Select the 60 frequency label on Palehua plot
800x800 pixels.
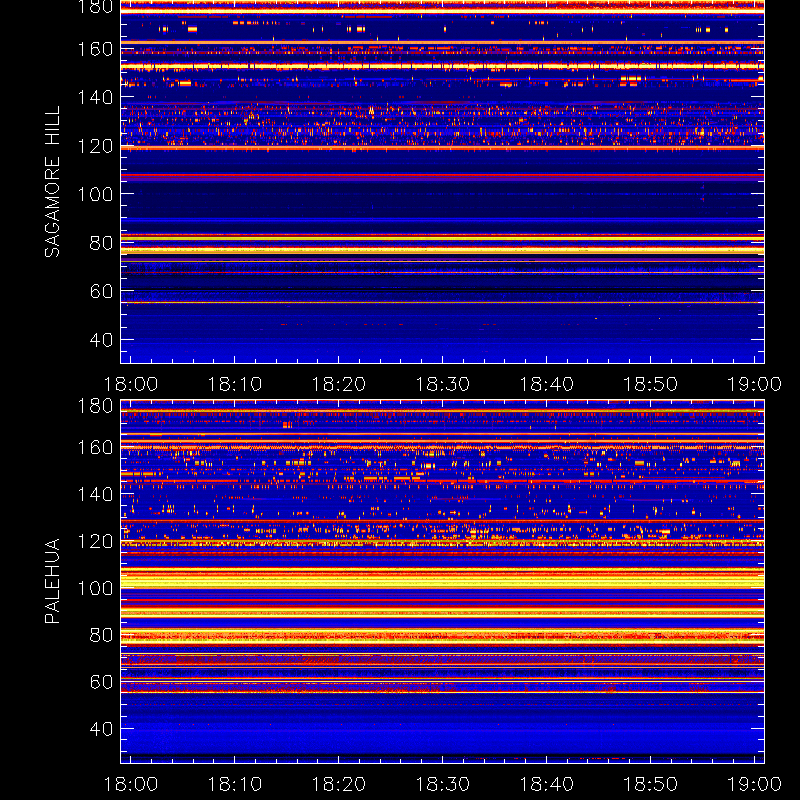coord(101,682)
